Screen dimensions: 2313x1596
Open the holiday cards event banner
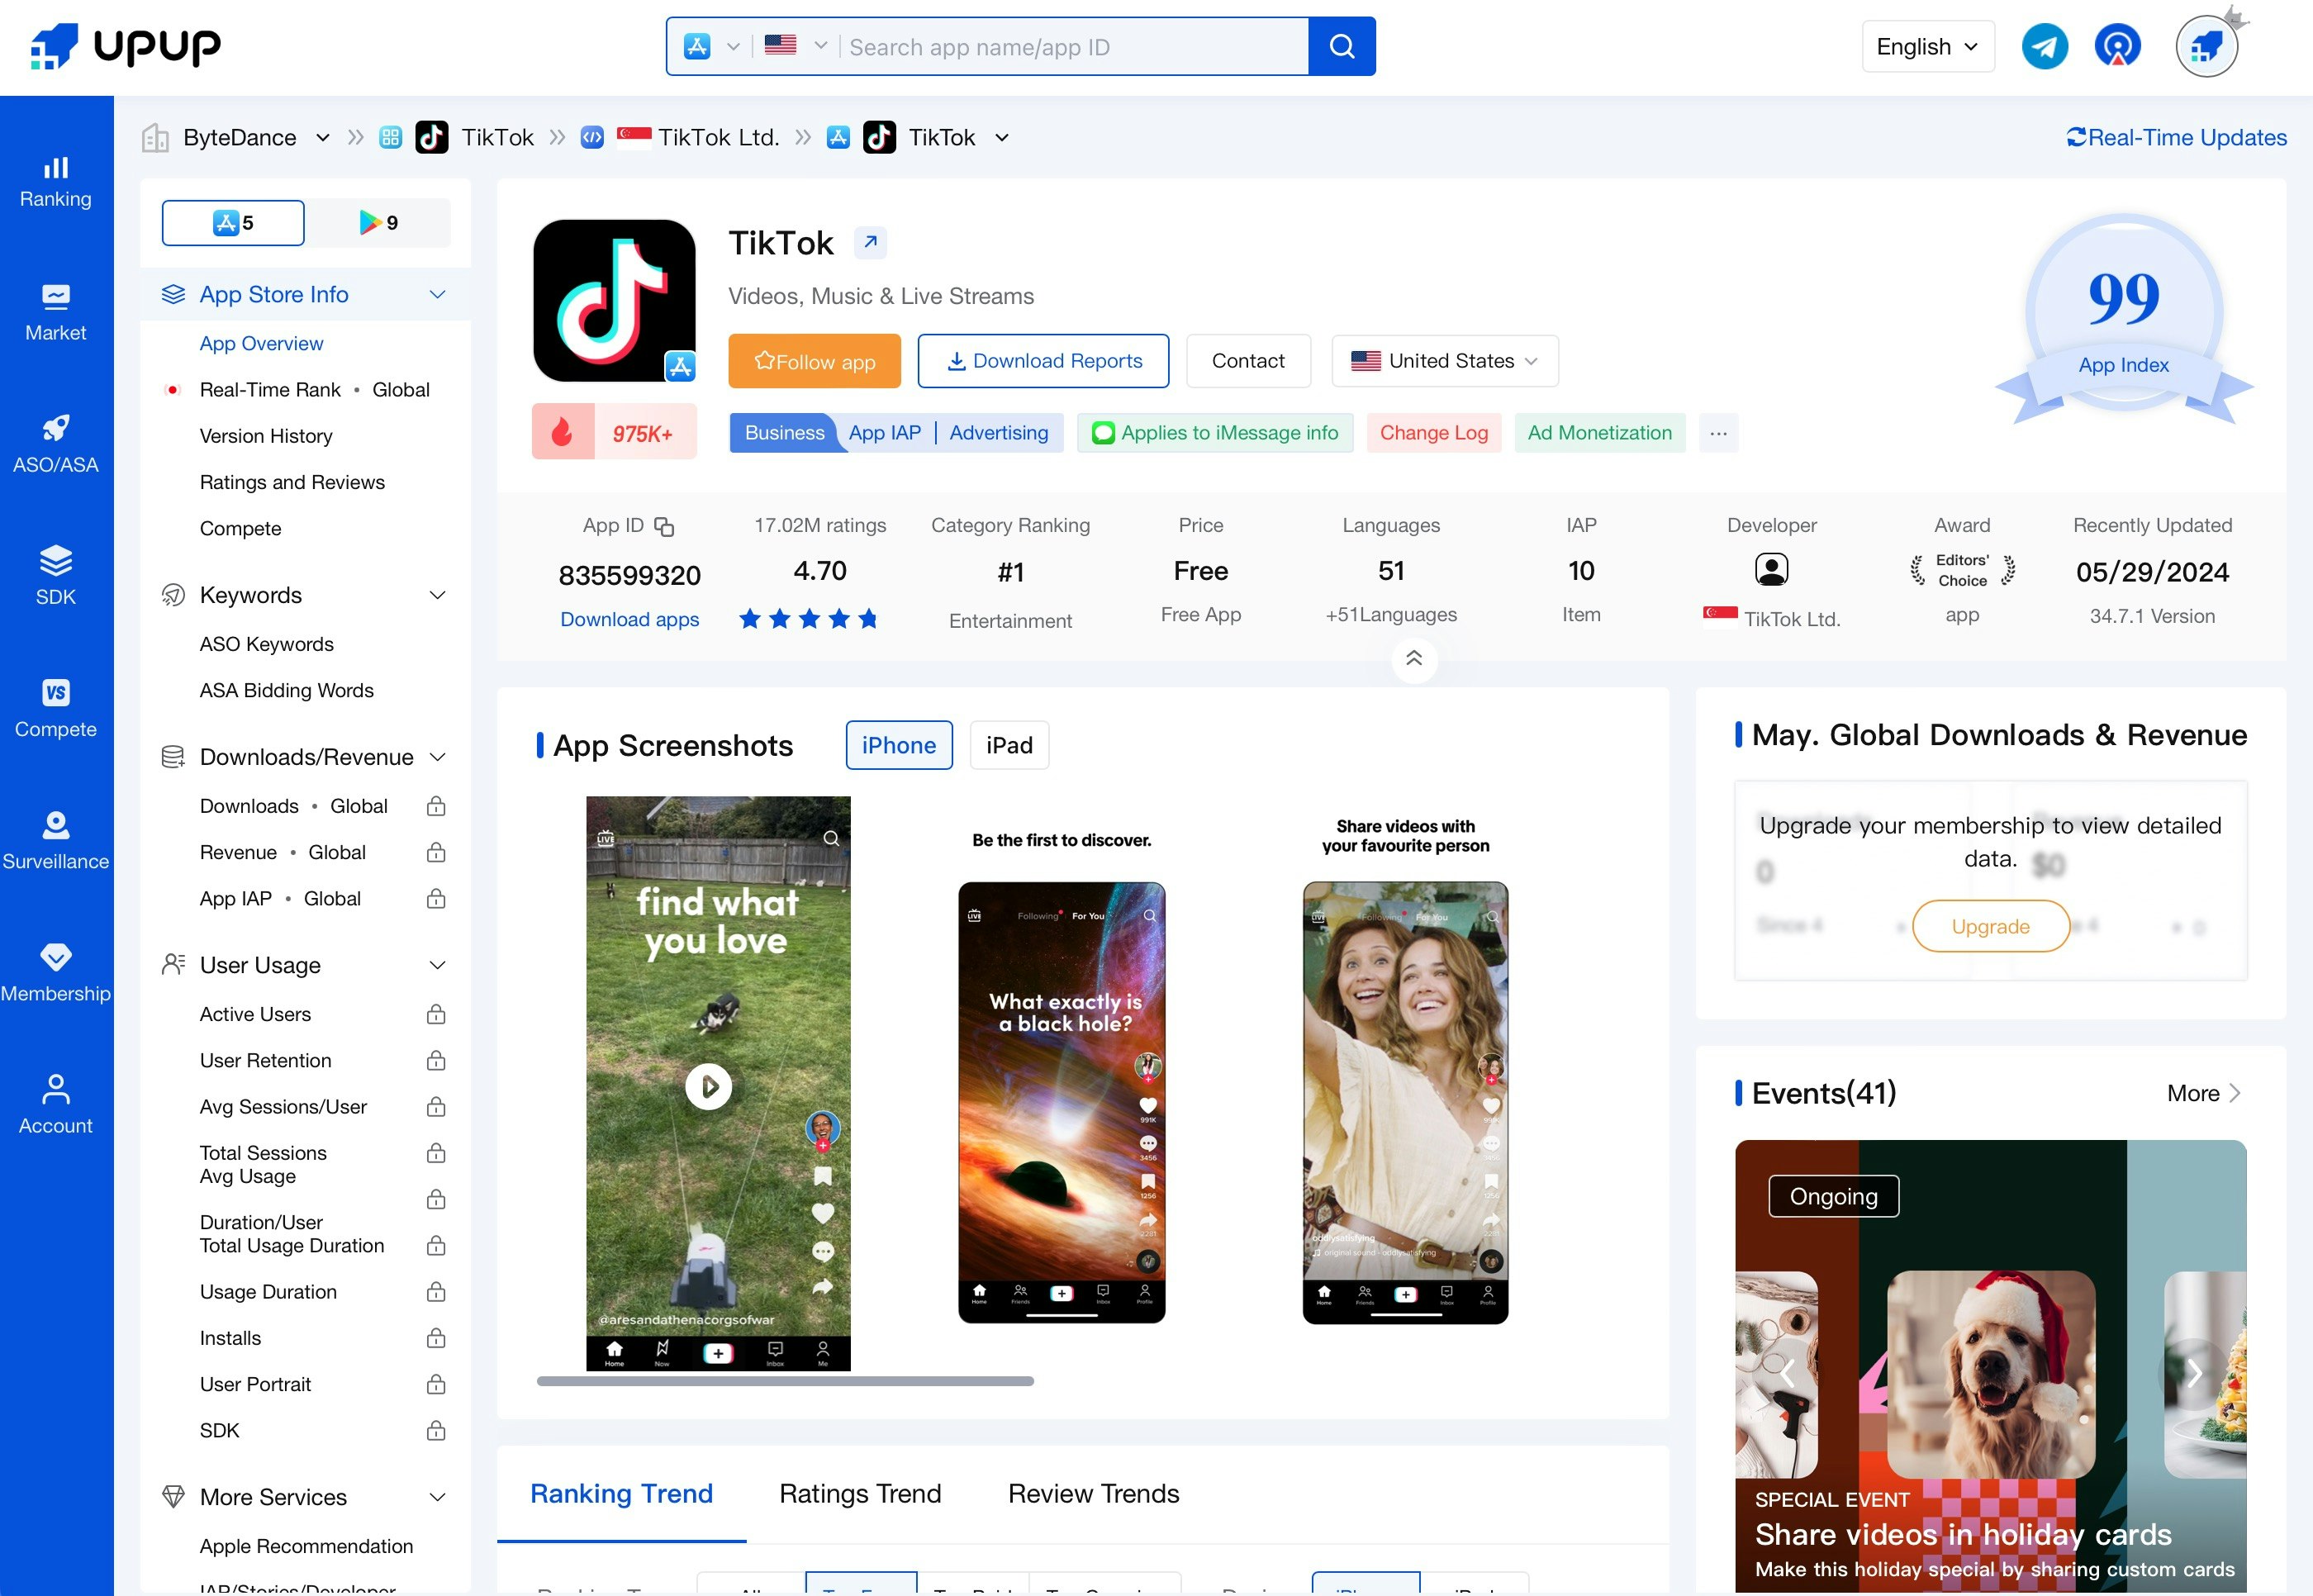(1990, 1366)
